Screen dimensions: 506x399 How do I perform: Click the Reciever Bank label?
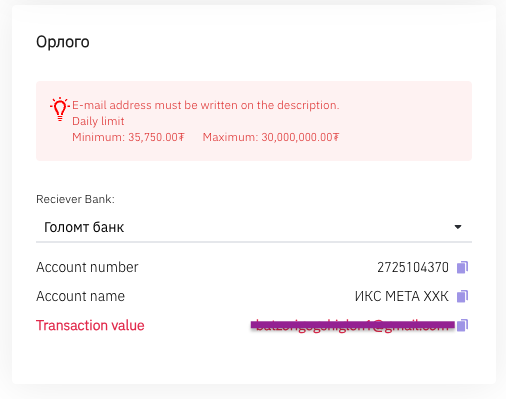tap(75, 199)
